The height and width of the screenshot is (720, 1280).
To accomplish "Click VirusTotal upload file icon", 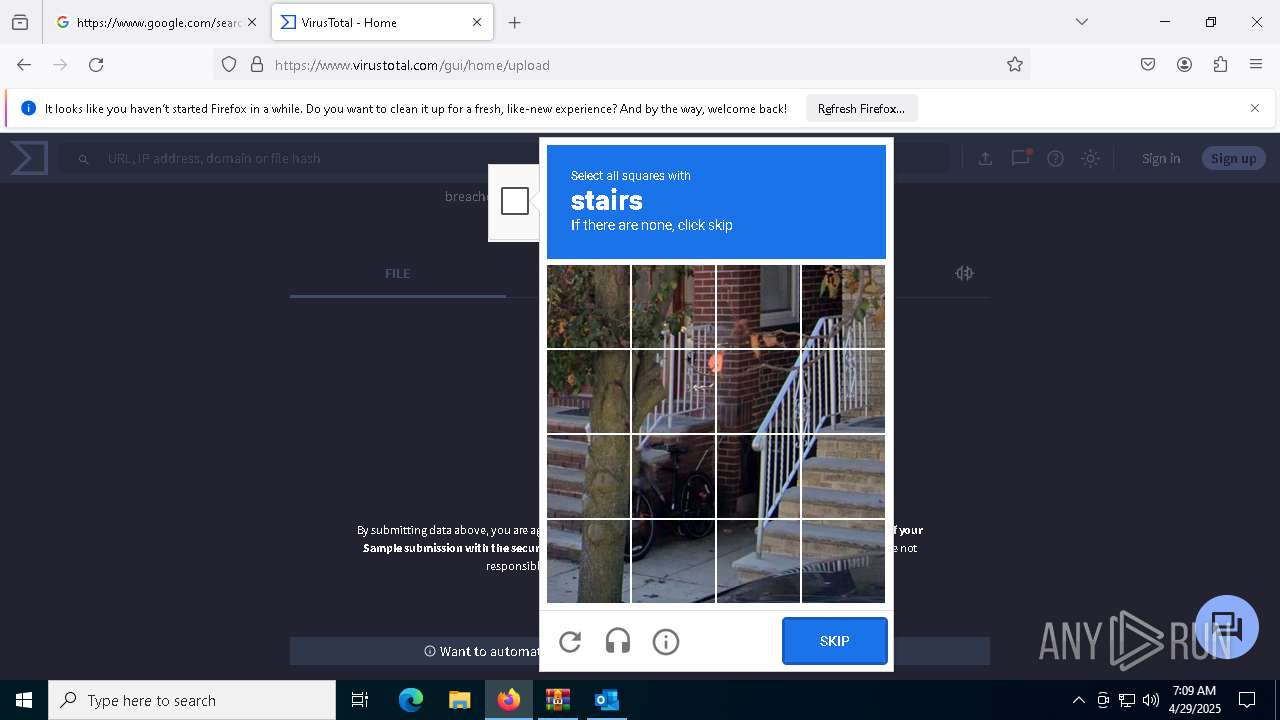I will (x=985, y=158).
